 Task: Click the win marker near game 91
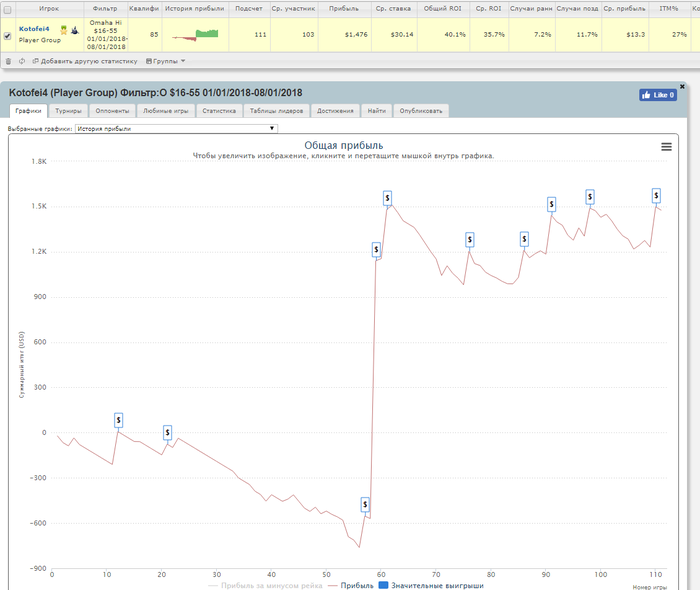[552, 204]
